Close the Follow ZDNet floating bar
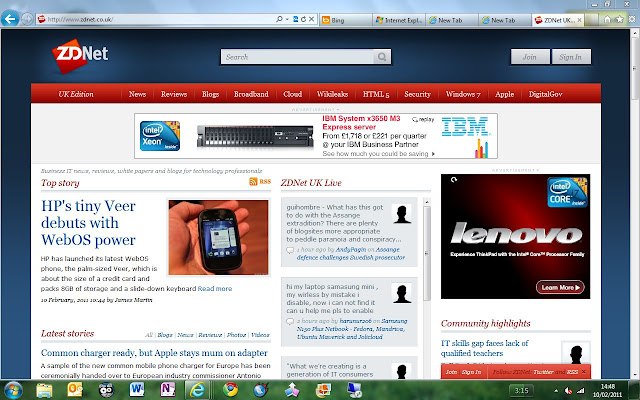This screenshot has height=400, width=640. point(584,372)
